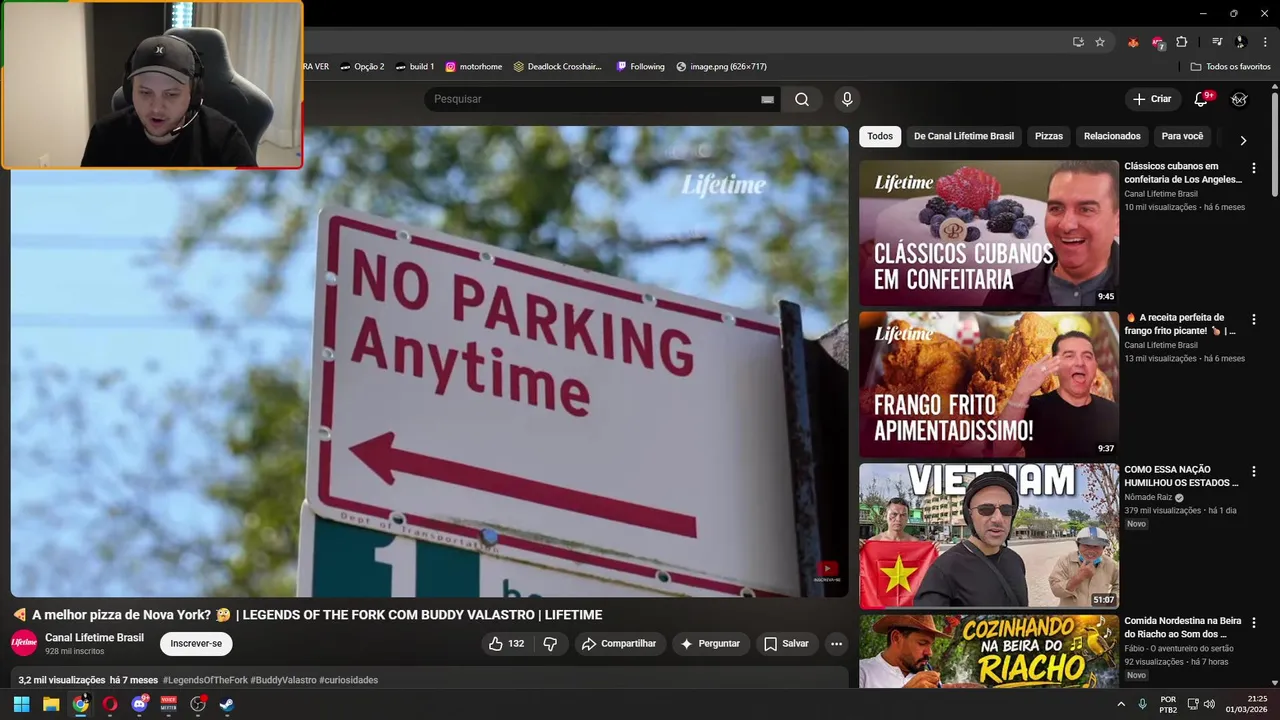Click Inscrever-se subscribe button

click(x=196, y=644)
